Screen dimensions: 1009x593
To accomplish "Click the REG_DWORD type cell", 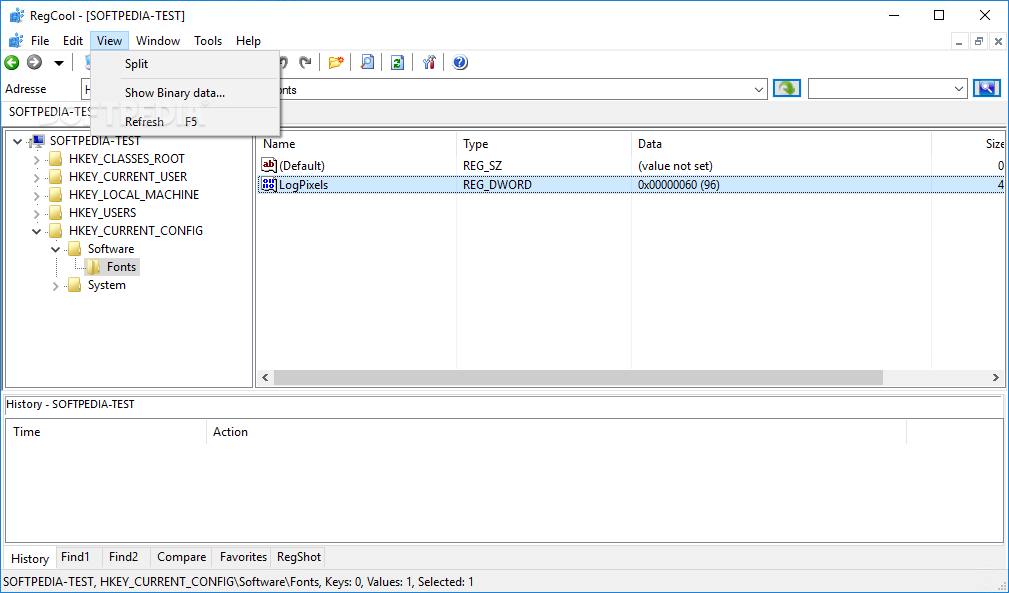I will [x=497, y=185].
